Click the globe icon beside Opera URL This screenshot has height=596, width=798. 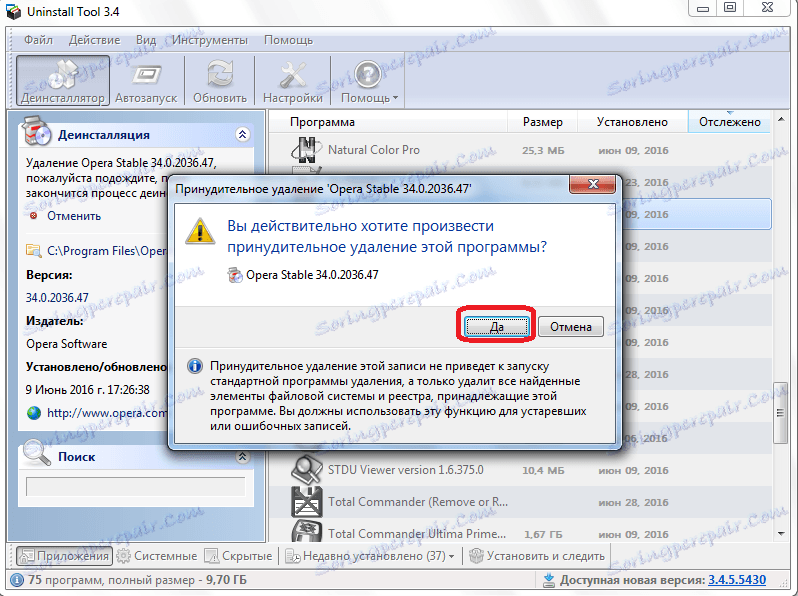[x=34, y=413]
